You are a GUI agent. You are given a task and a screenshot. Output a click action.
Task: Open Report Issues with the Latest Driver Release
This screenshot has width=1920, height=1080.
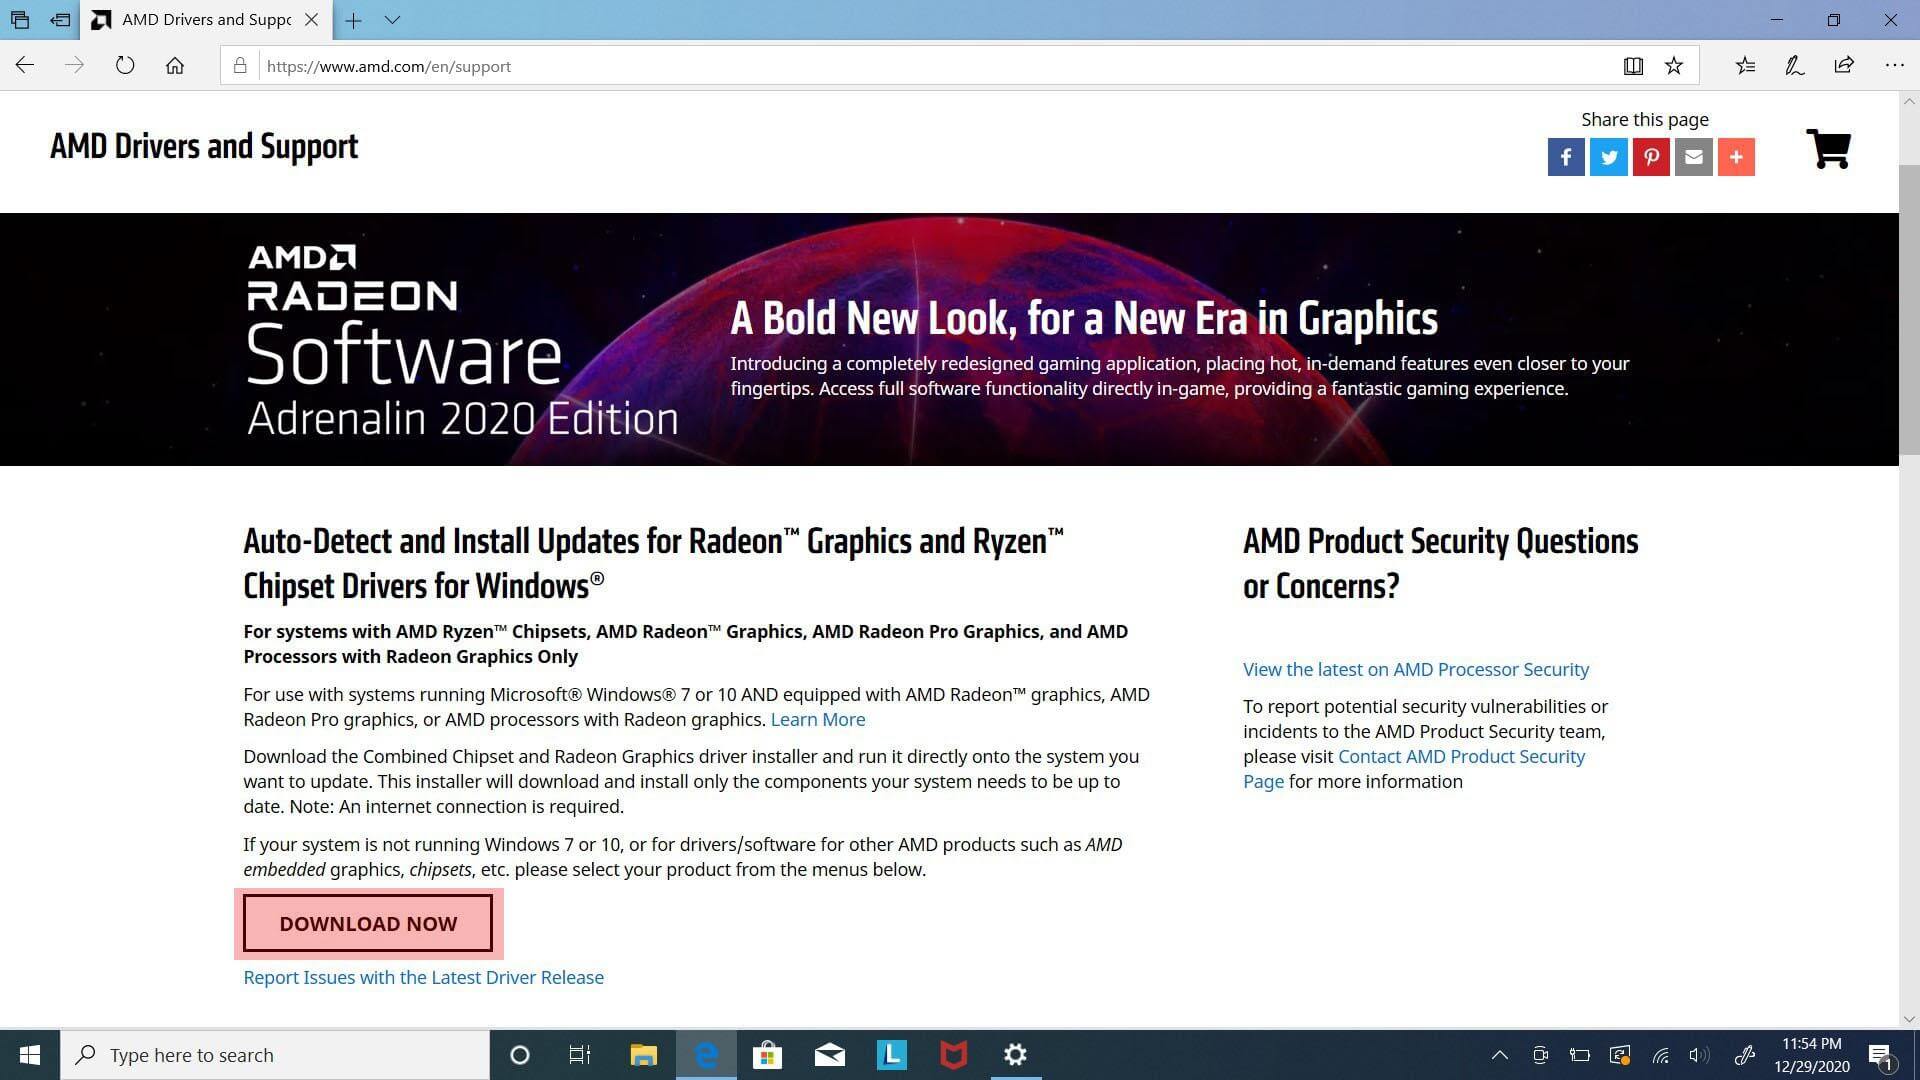pos(423,977)
